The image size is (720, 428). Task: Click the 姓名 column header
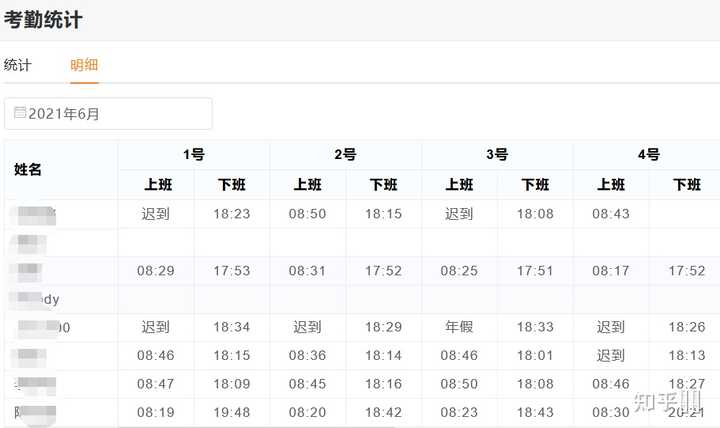coord(28,170)
